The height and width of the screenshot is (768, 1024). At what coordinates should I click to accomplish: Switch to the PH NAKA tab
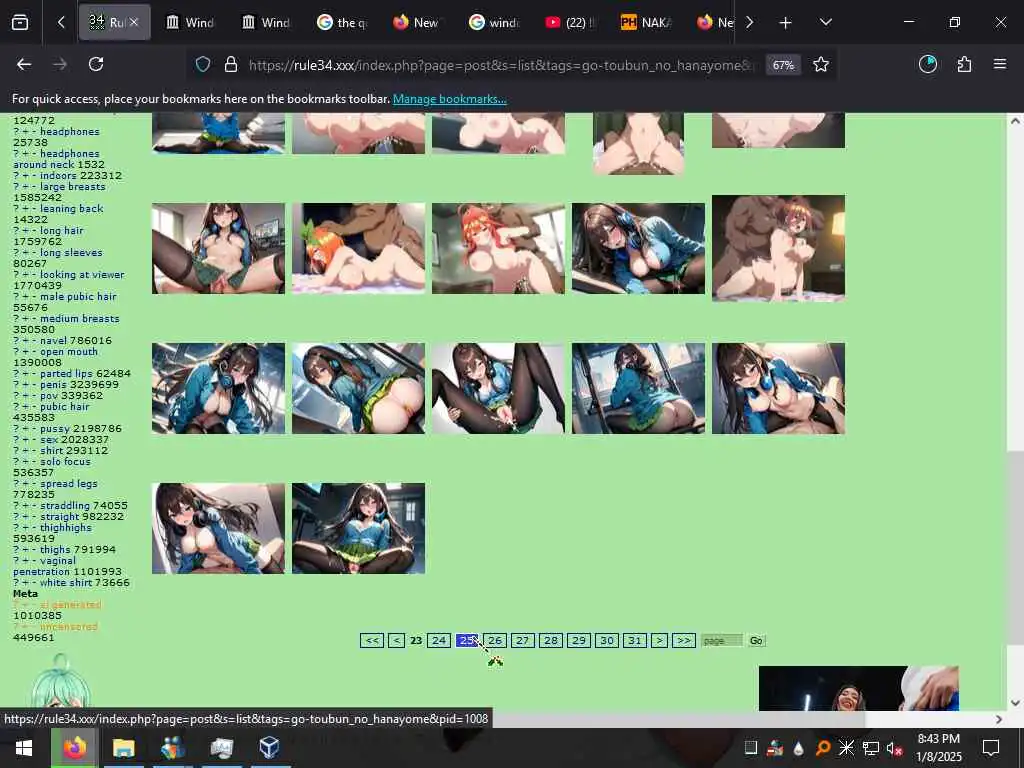tap(646, 23)
